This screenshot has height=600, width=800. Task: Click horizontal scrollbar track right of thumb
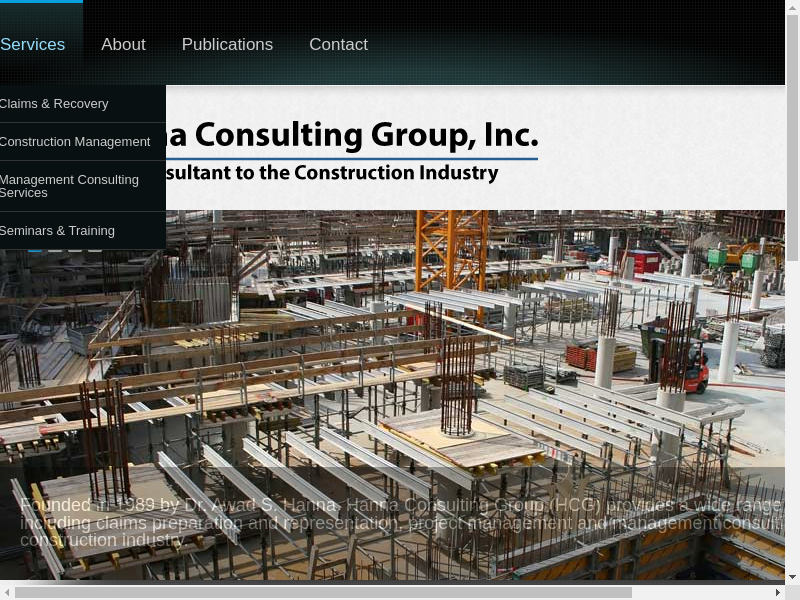[x=701, y=592]
